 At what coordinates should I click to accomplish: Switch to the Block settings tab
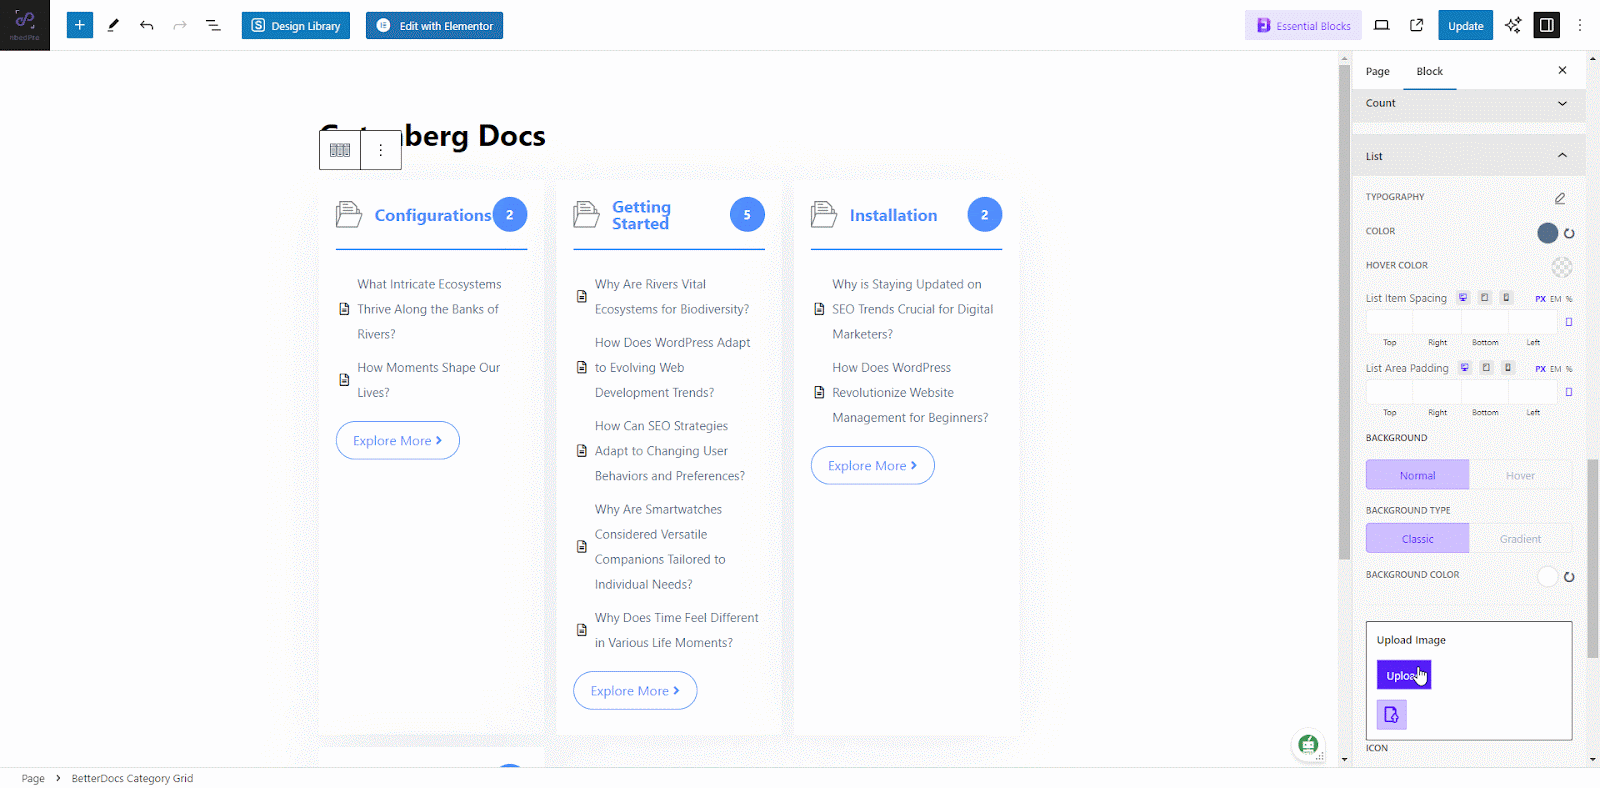tap(1429, 72)
